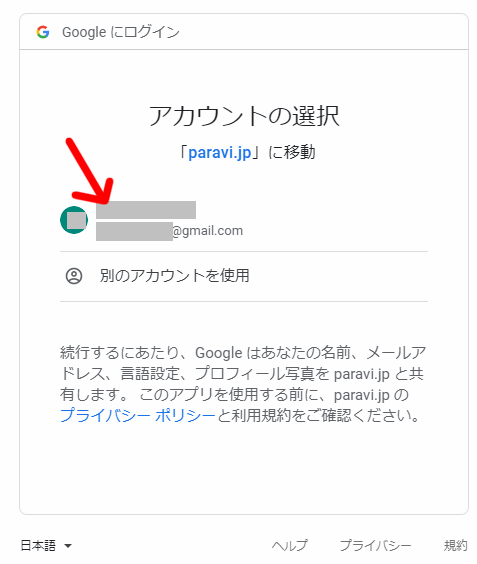Click the redacted account name field
Viewport: 477px width, 564px height.
(x=146, y=210)
